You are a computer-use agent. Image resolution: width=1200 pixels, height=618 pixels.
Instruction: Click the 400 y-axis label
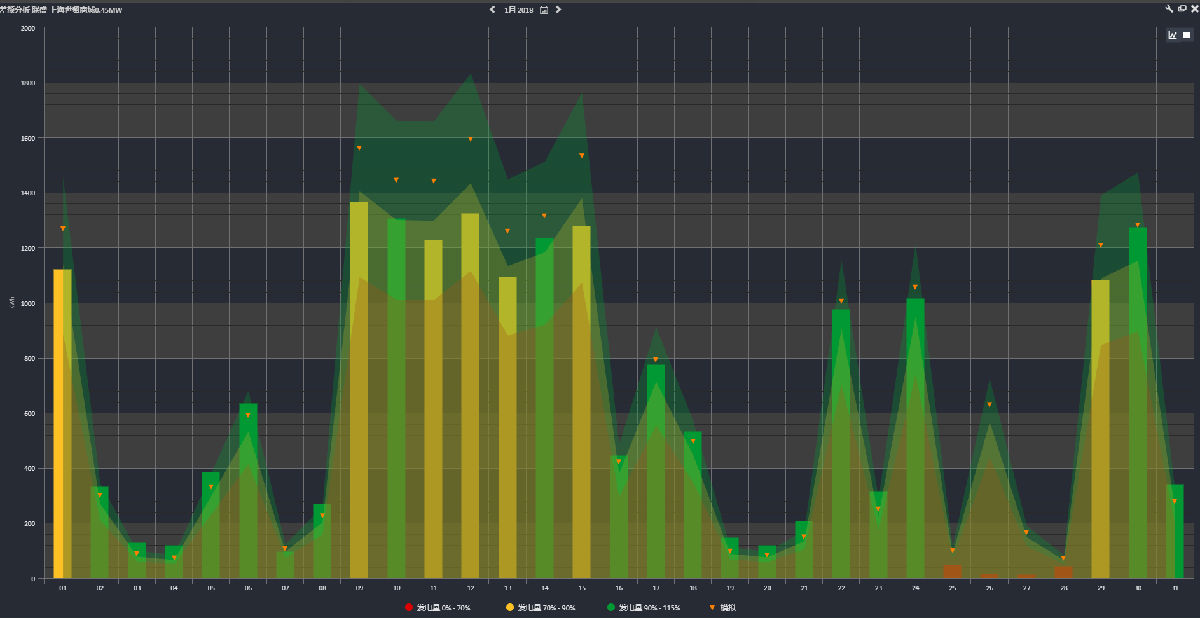click(30, 468)
